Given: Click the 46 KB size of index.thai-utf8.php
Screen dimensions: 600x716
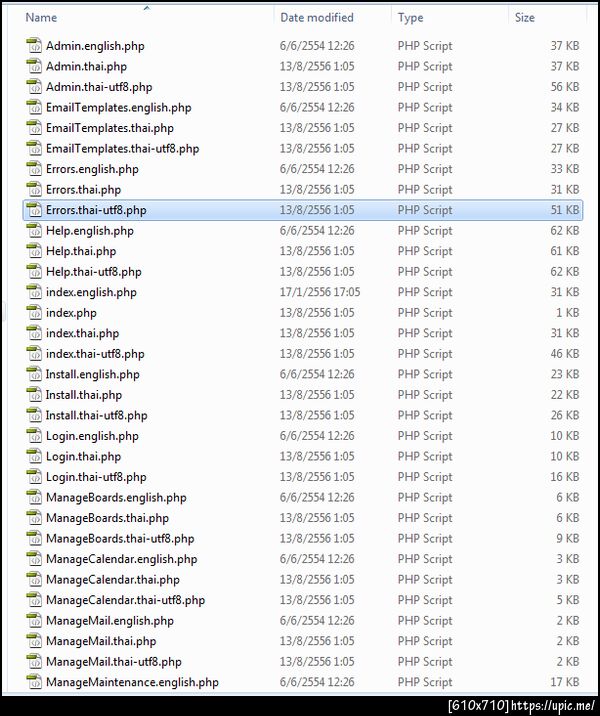Looking at the screenshot, I should pyautogui.click(x=565, y=354).
